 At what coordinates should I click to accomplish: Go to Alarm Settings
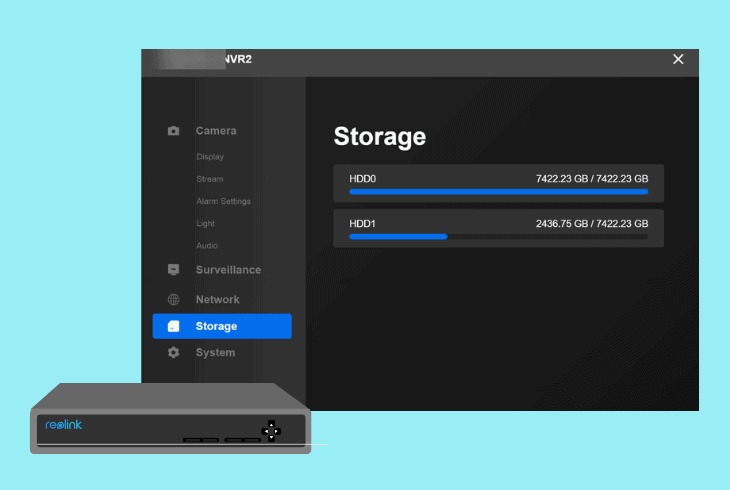(x=223, y=201)
